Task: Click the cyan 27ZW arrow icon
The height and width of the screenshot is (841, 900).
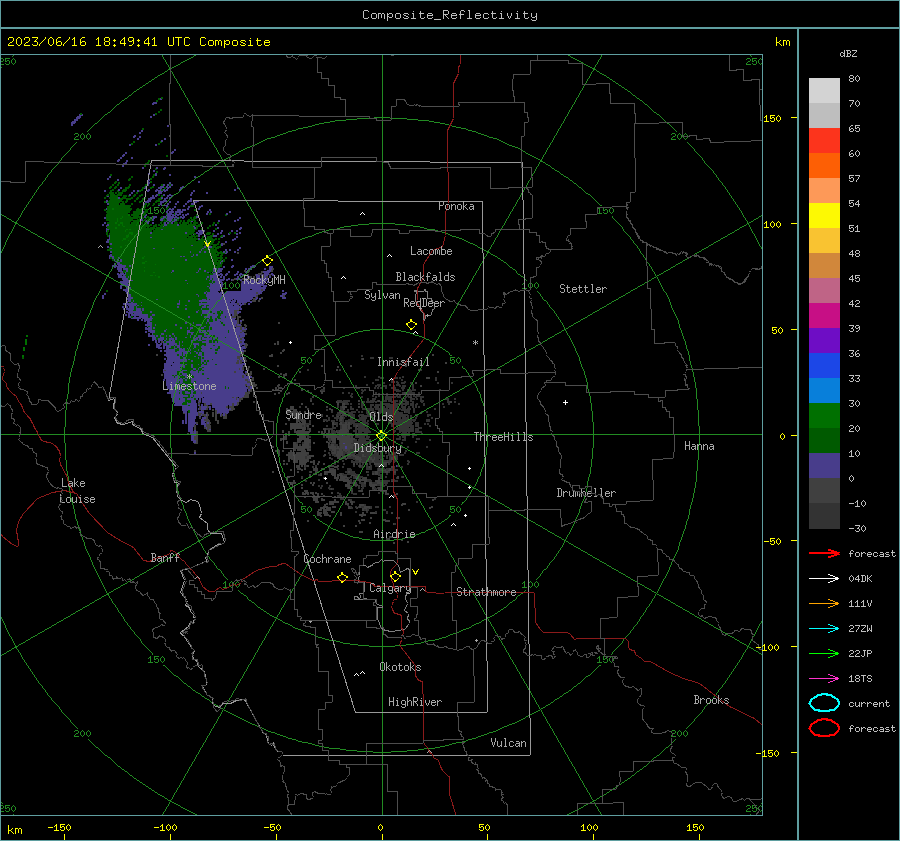Action: tap(824, 629)
